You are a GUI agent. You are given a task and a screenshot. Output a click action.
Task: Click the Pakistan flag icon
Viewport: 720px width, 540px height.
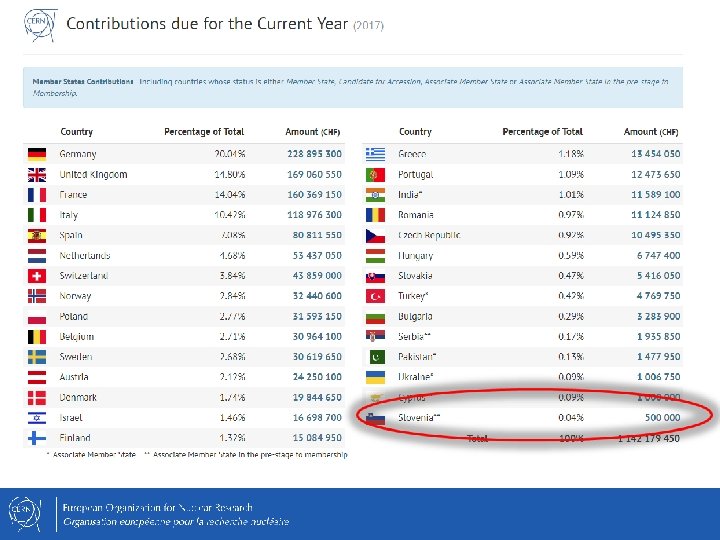[x=375, y=357]
